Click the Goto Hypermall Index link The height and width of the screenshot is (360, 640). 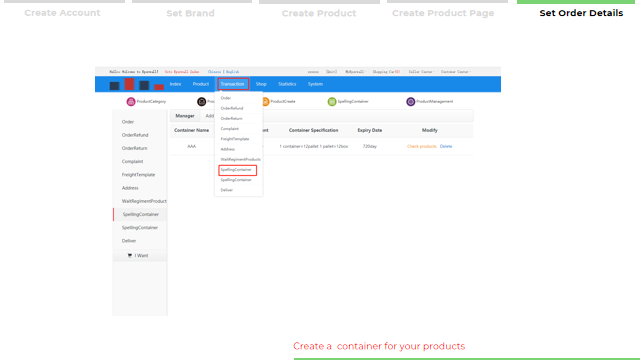tap(182, 72)
